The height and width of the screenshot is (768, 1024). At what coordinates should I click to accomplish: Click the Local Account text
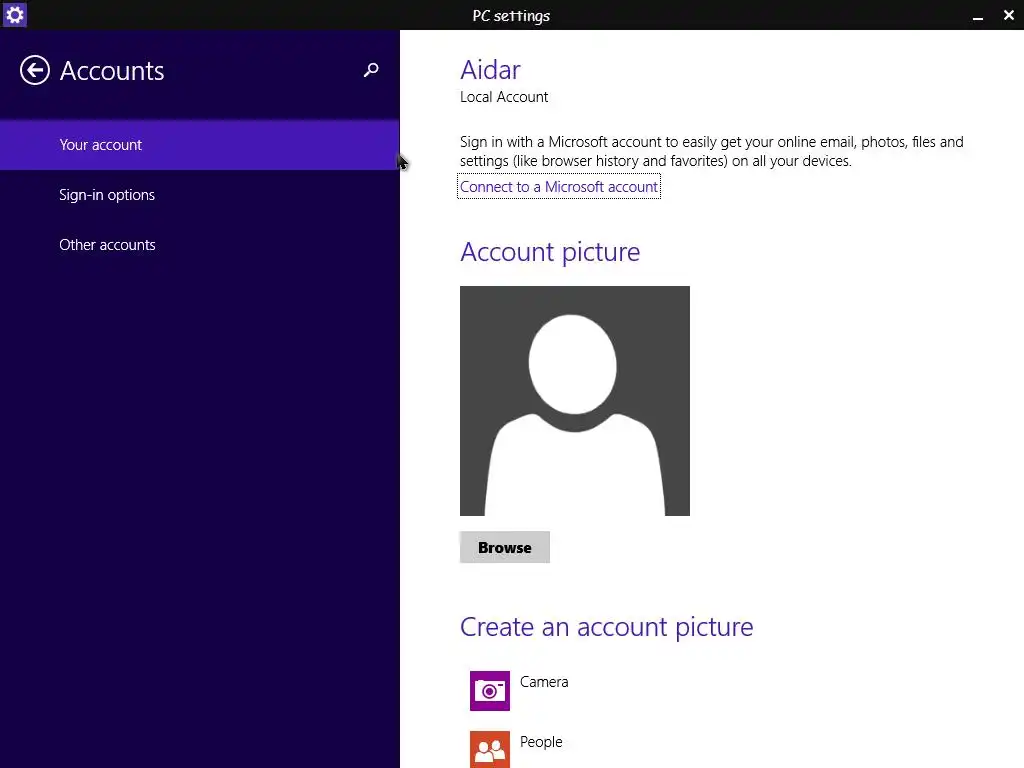(x=504, y=97)
